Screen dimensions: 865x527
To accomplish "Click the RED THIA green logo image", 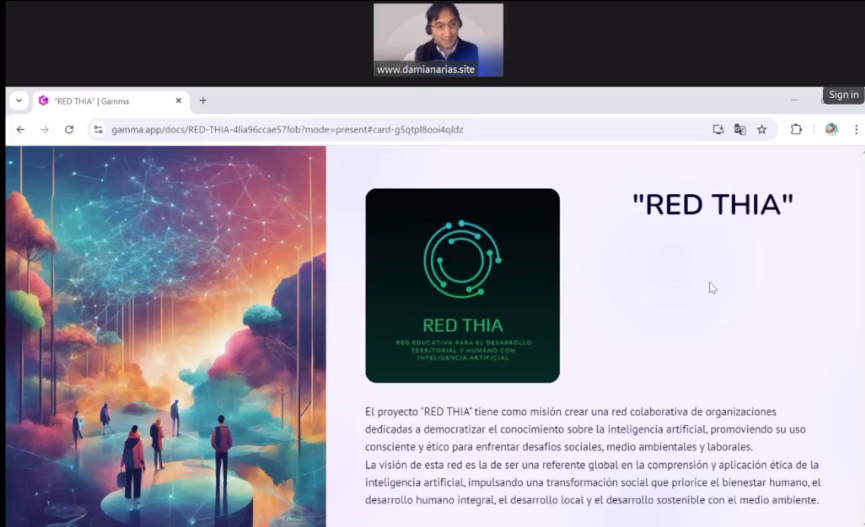I will pyautogui.click(x=462, y=285).
